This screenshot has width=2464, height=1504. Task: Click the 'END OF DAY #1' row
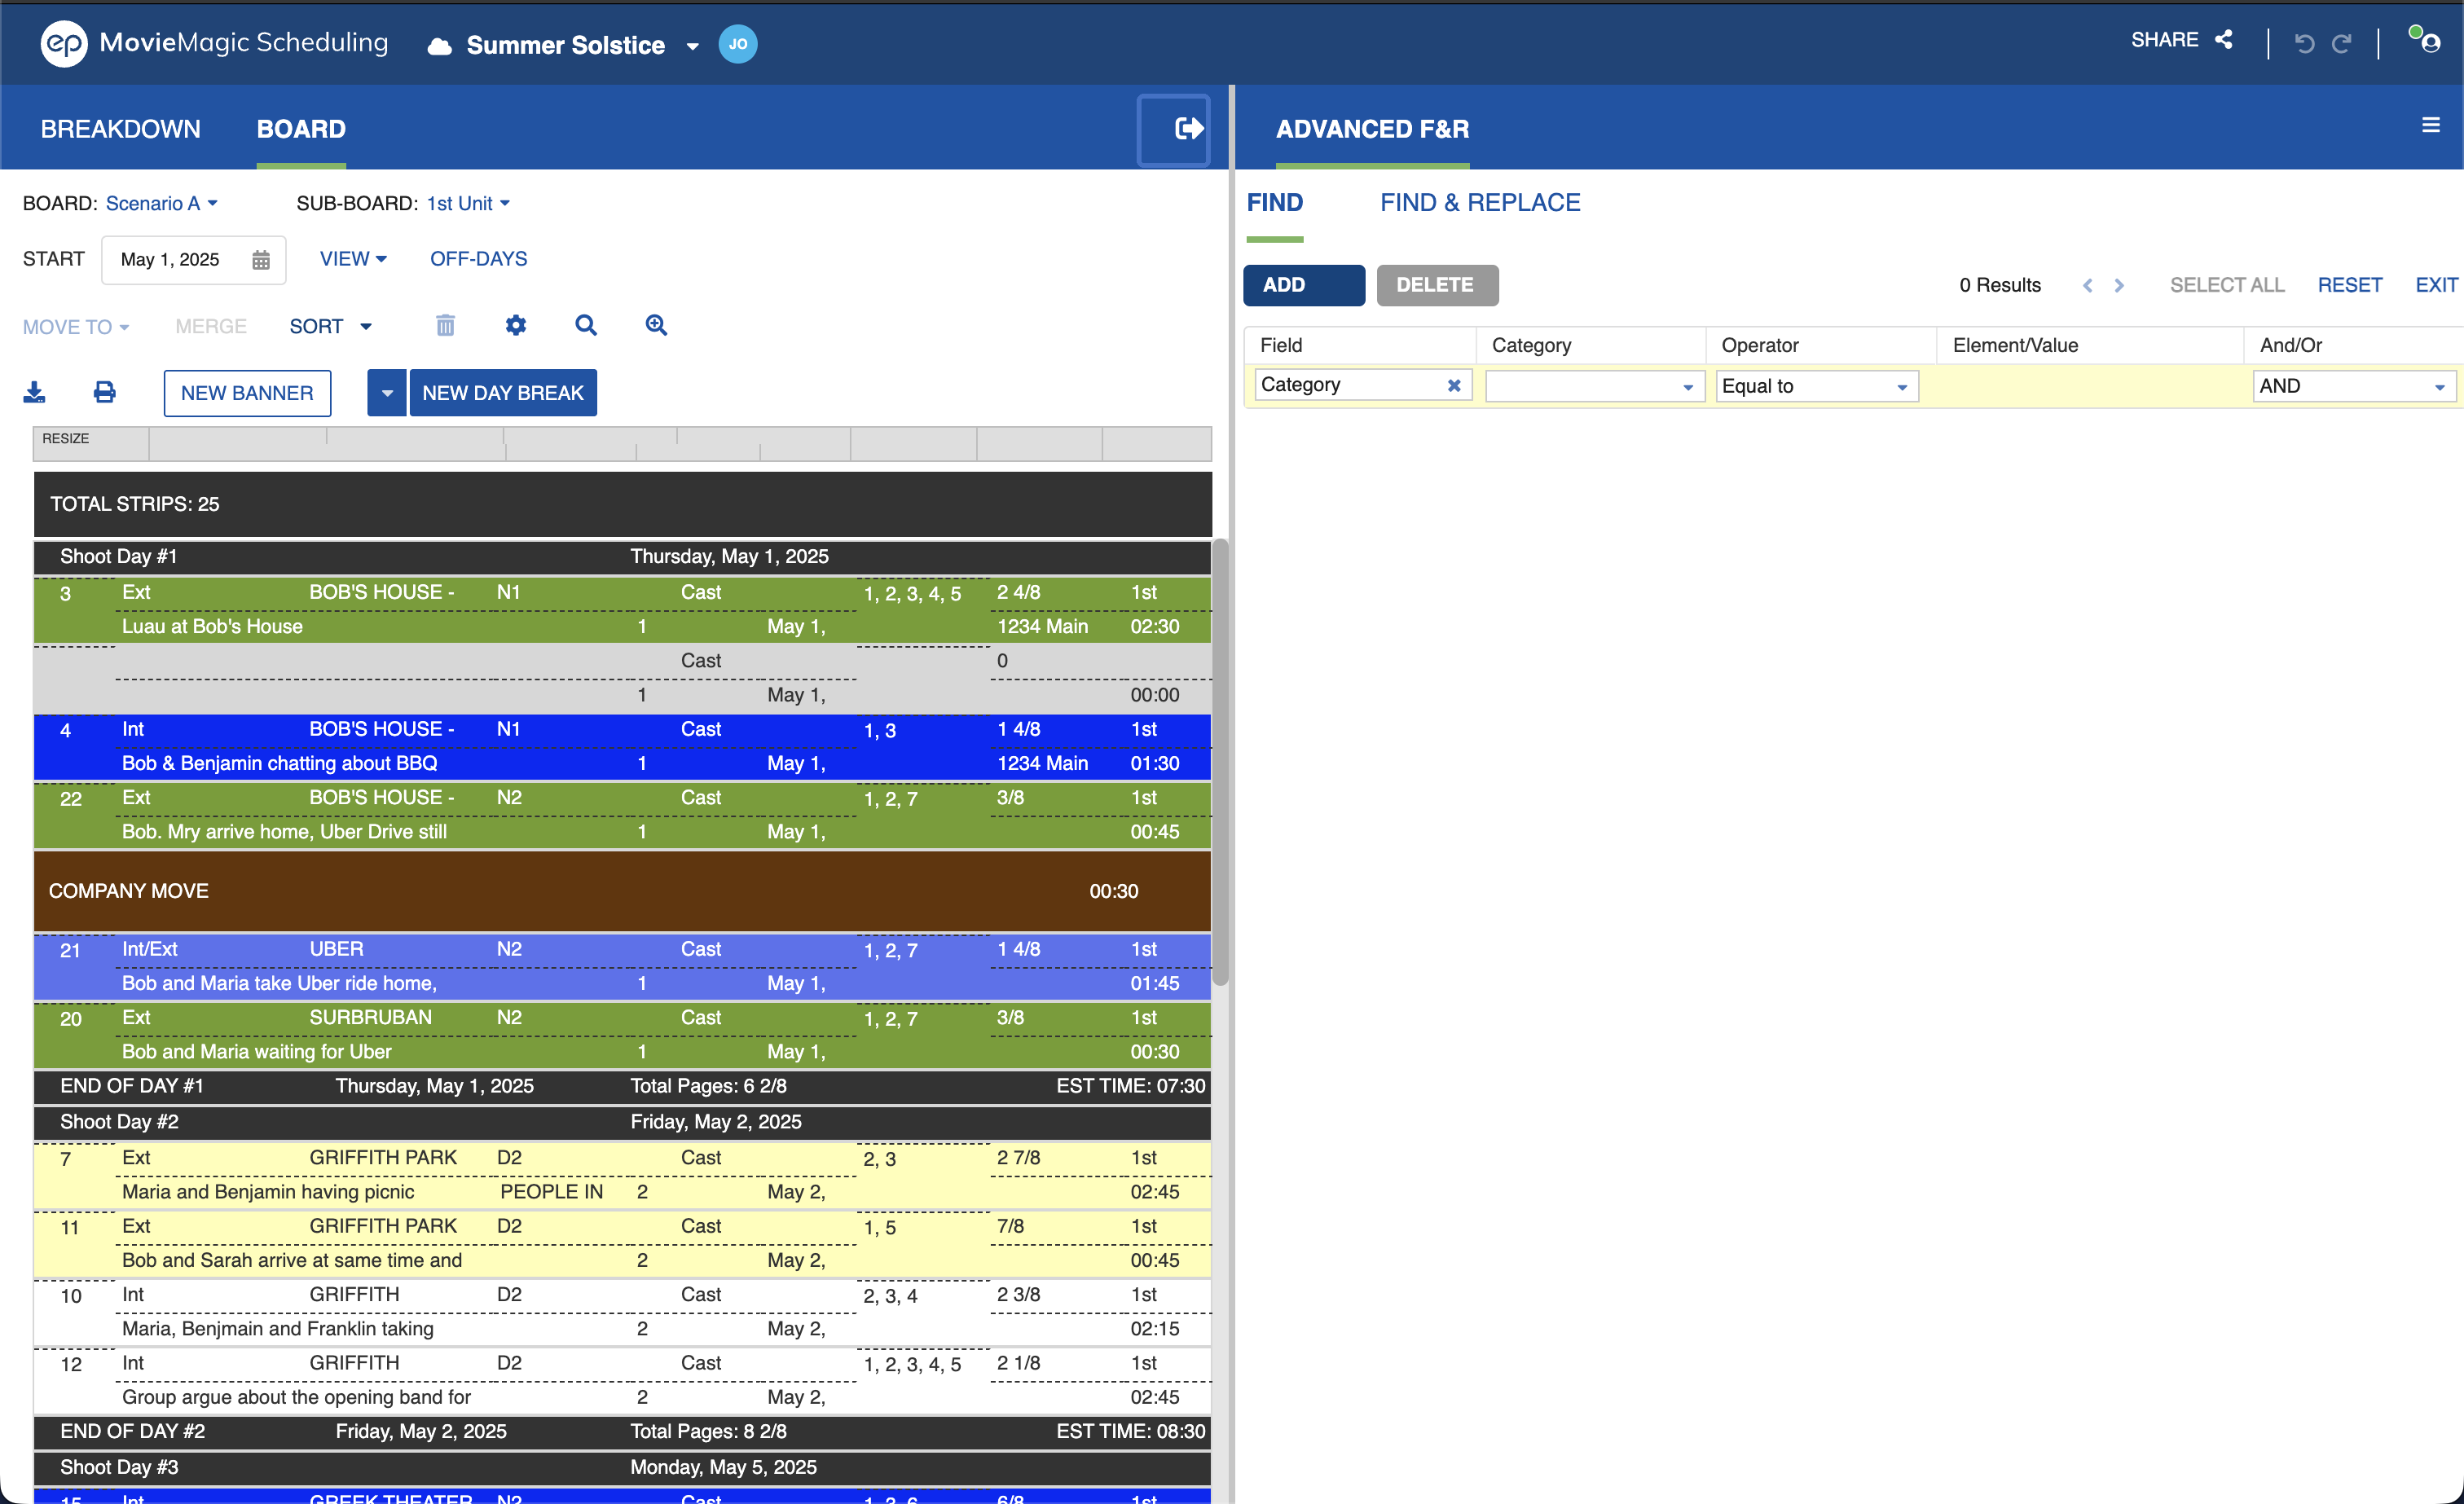point(622,1086)
